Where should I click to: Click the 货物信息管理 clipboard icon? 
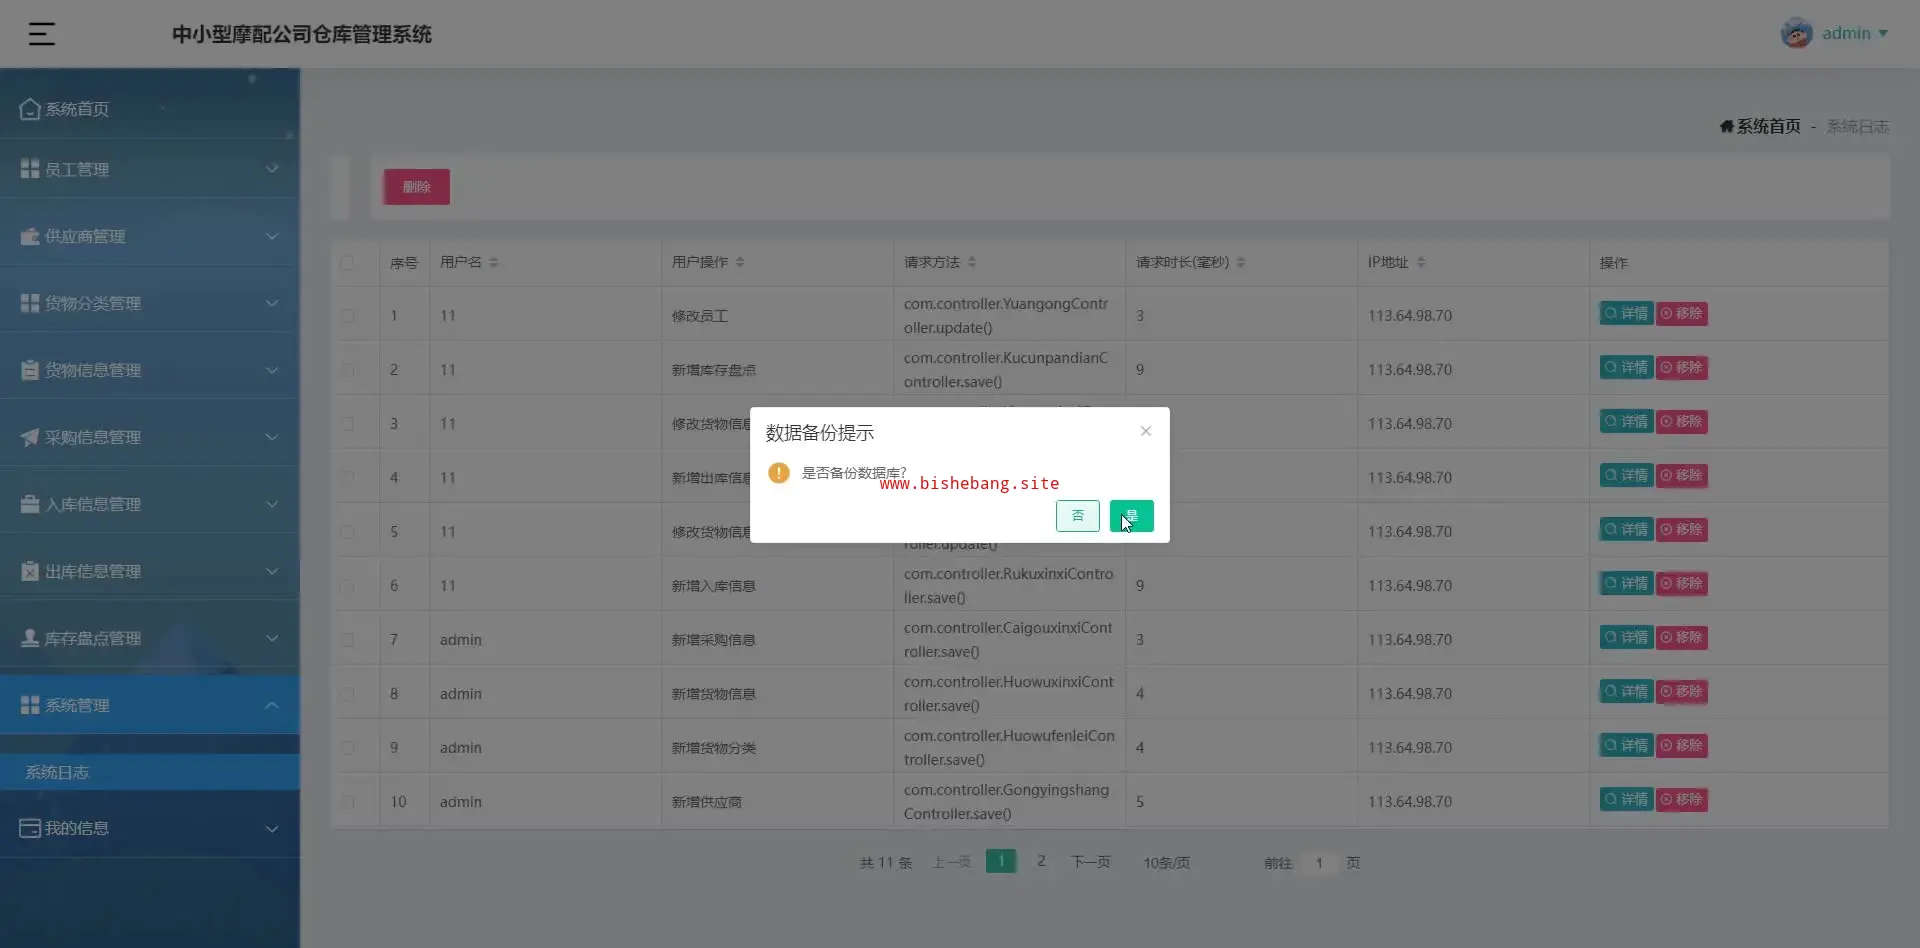30,370
